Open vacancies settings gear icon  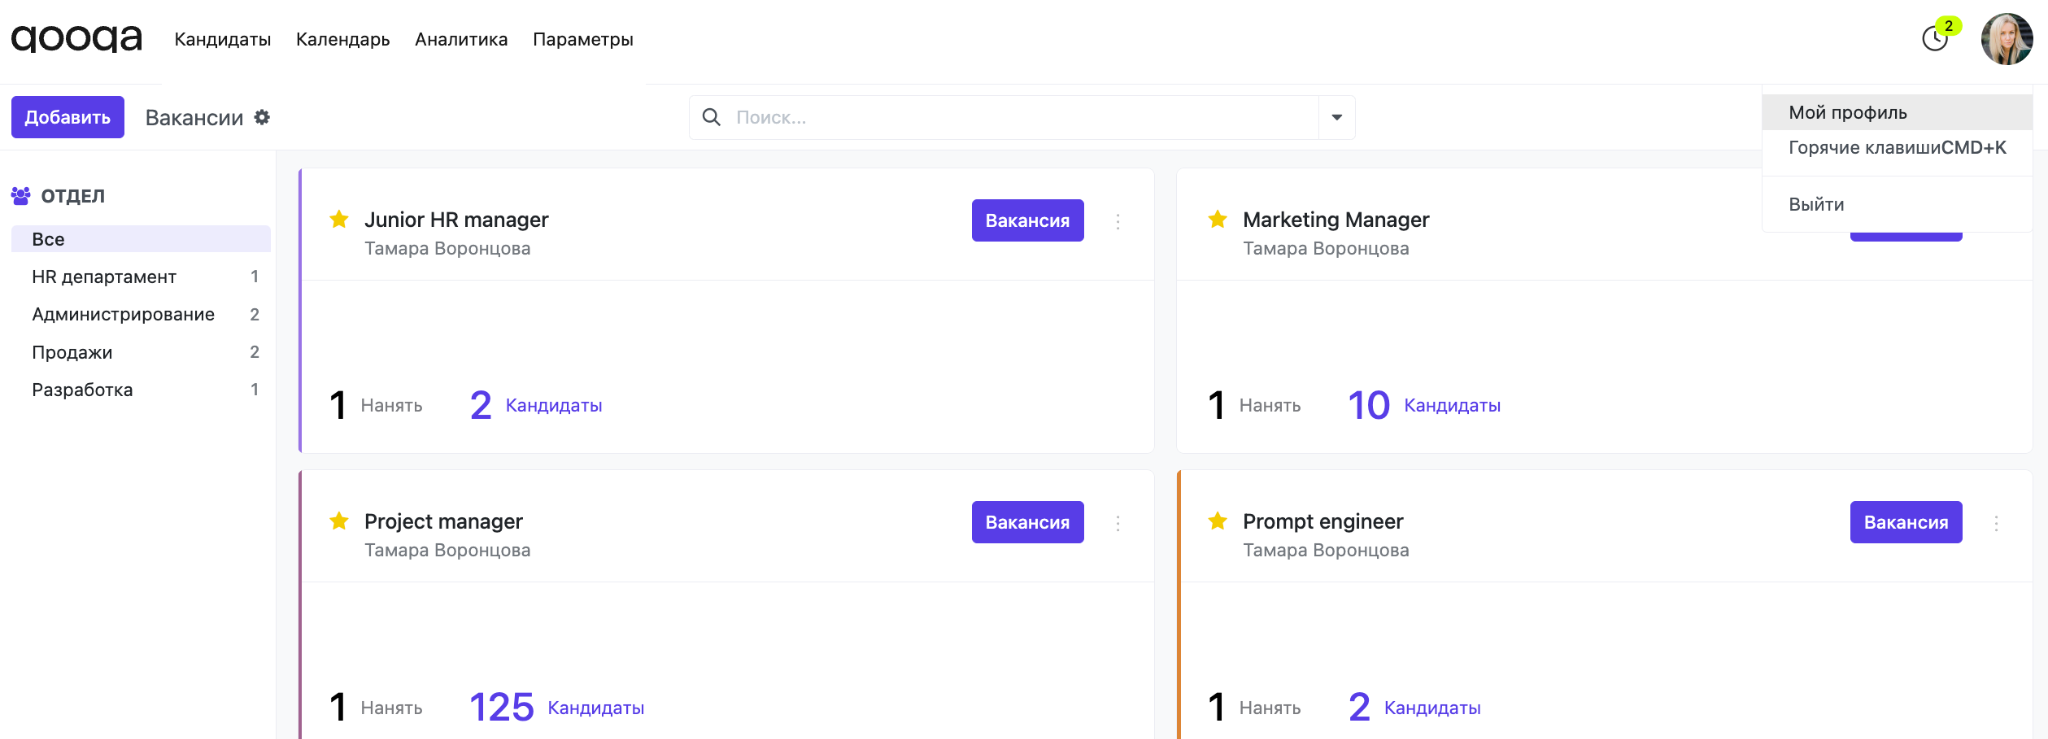(x=262, y=117)
